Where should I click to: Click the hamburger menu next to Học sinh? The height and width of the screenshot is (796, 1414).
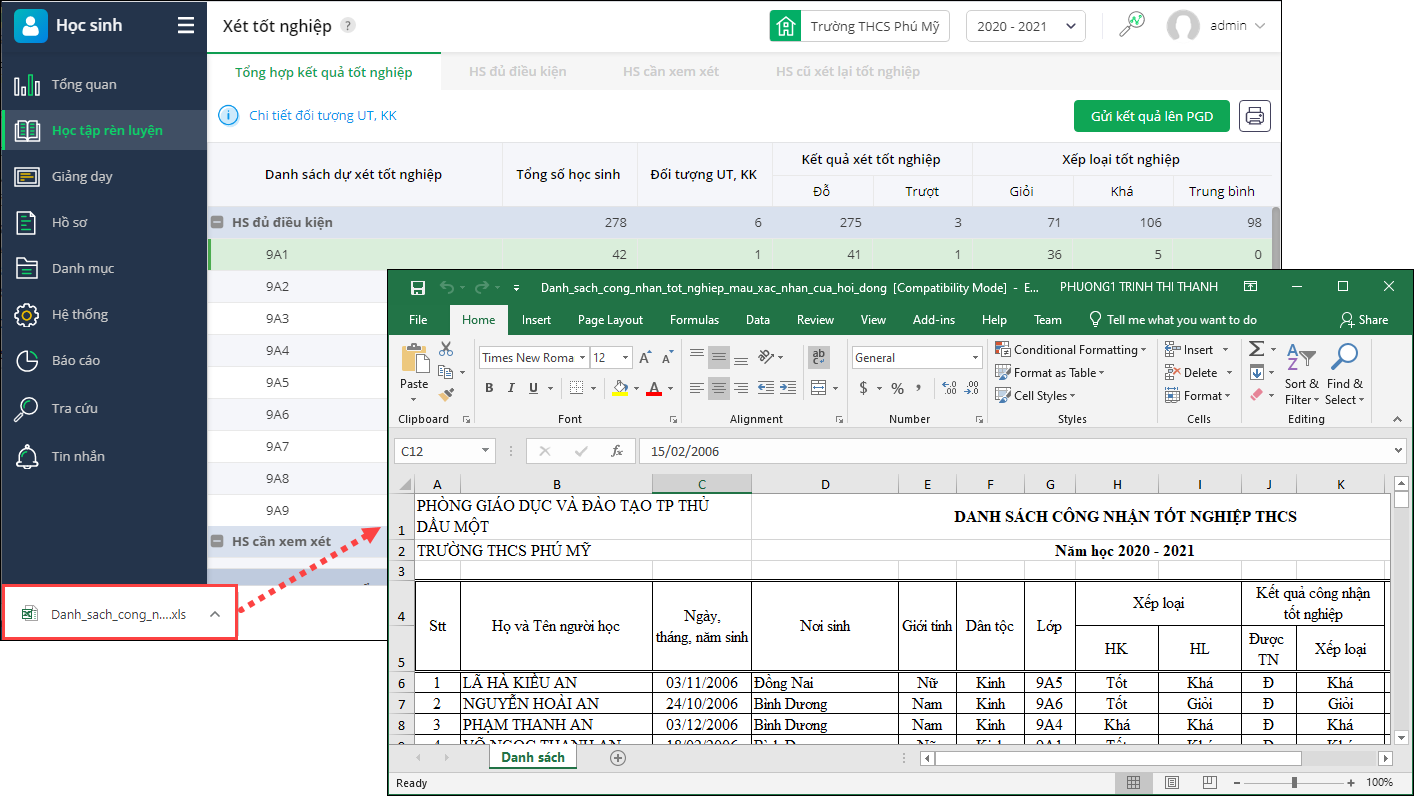coord(186,26)
